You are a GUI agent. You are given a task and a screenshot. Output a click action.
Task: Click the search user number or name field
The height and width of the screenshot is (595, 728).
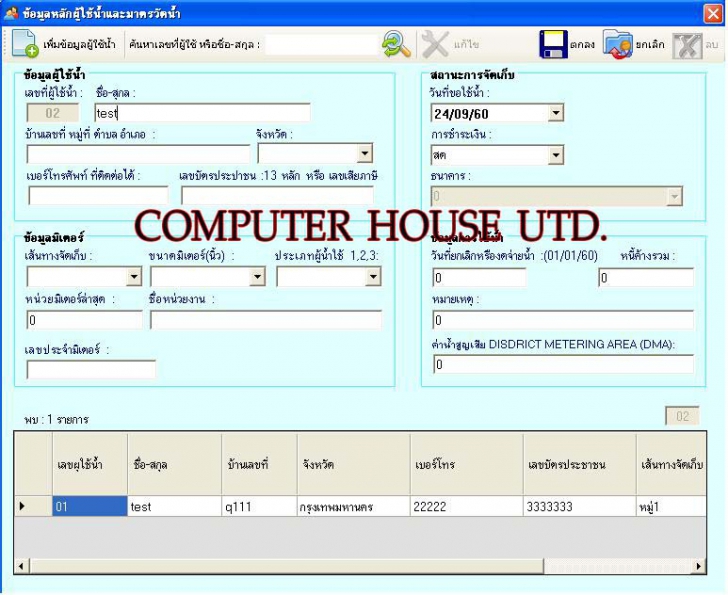click(321, 45)
